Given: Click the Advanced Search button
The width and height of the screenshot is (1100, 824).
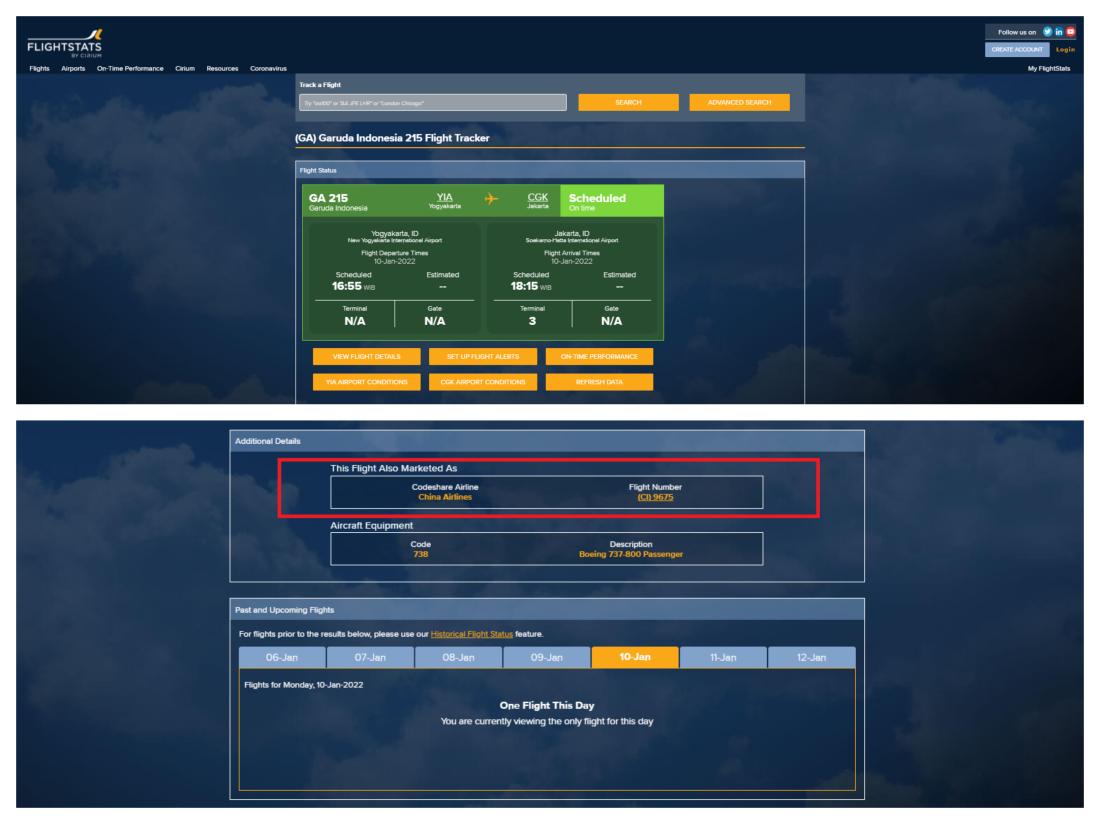Looking at the screenshot, I should [x=739, y=102].
